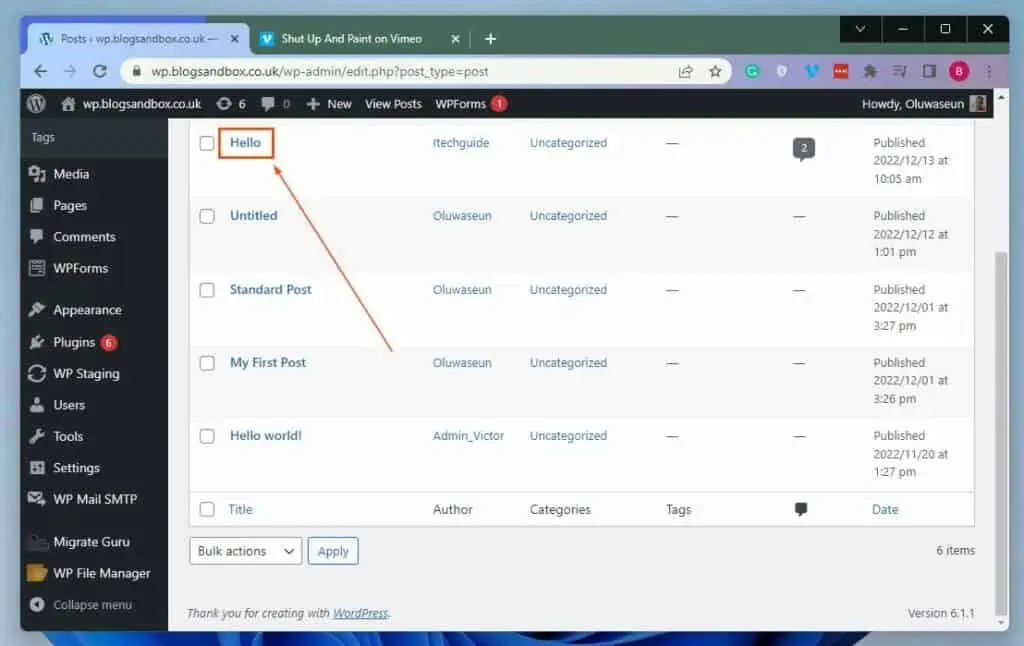This screenshot has width=1024, height=646.
Task: Check the Untitled post checkbox
Action: 207,216
